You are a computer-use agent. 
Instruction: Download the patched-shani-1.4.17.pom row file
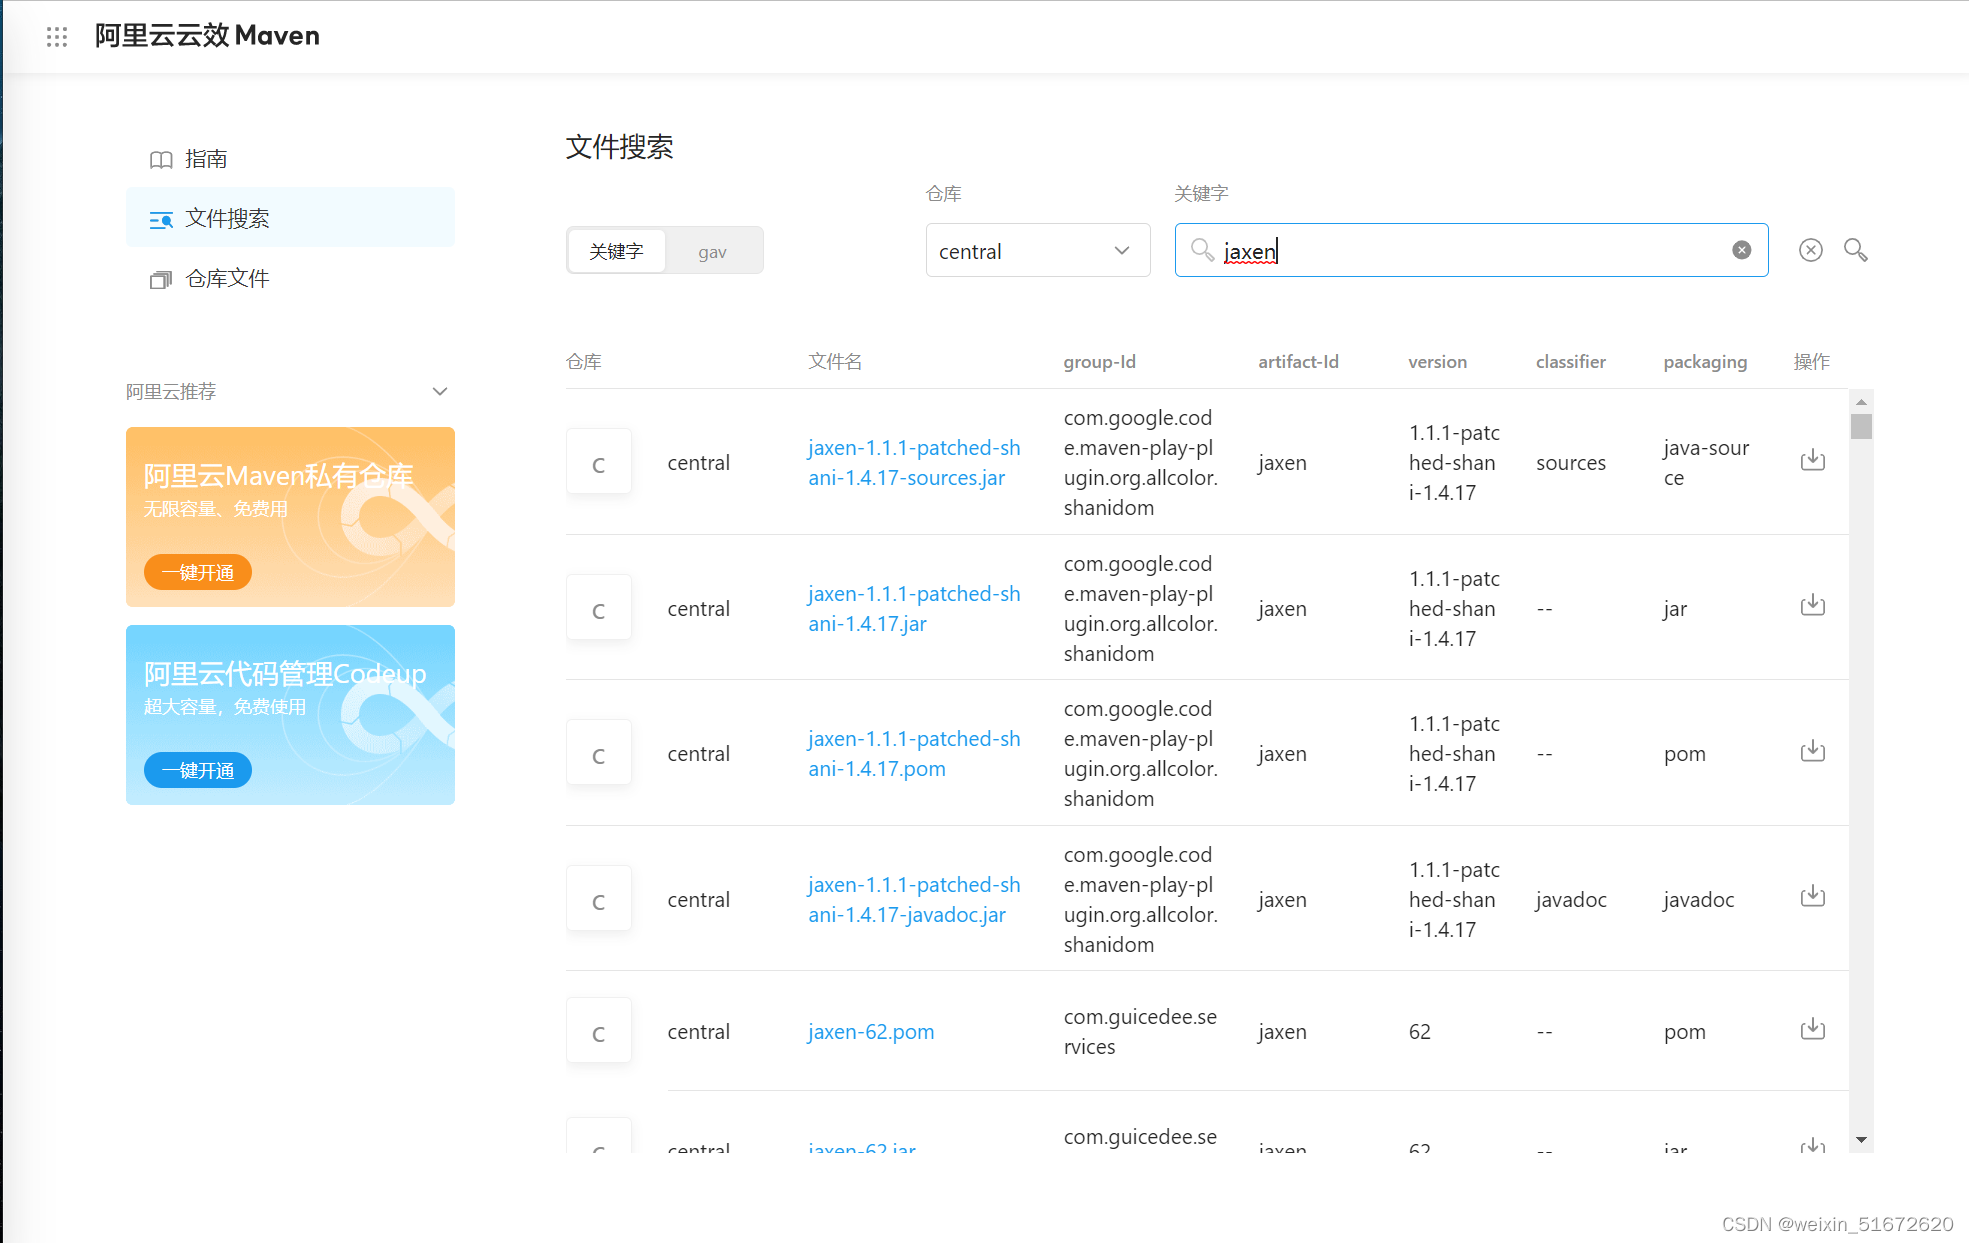pos(1813,751)
